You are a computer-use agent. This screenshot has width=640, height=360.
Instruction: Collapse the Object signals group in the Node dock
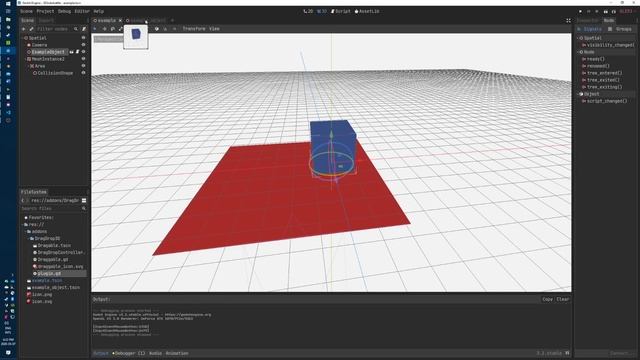click(578, 94)
